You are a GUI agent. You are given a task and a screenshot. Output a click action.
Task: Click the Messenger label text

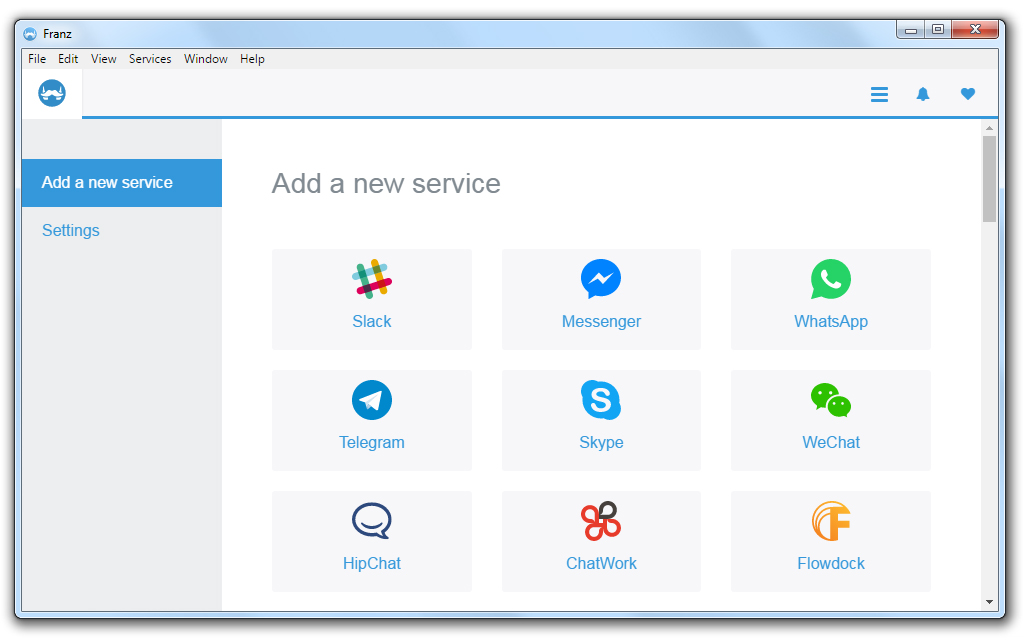pos(601,321)
